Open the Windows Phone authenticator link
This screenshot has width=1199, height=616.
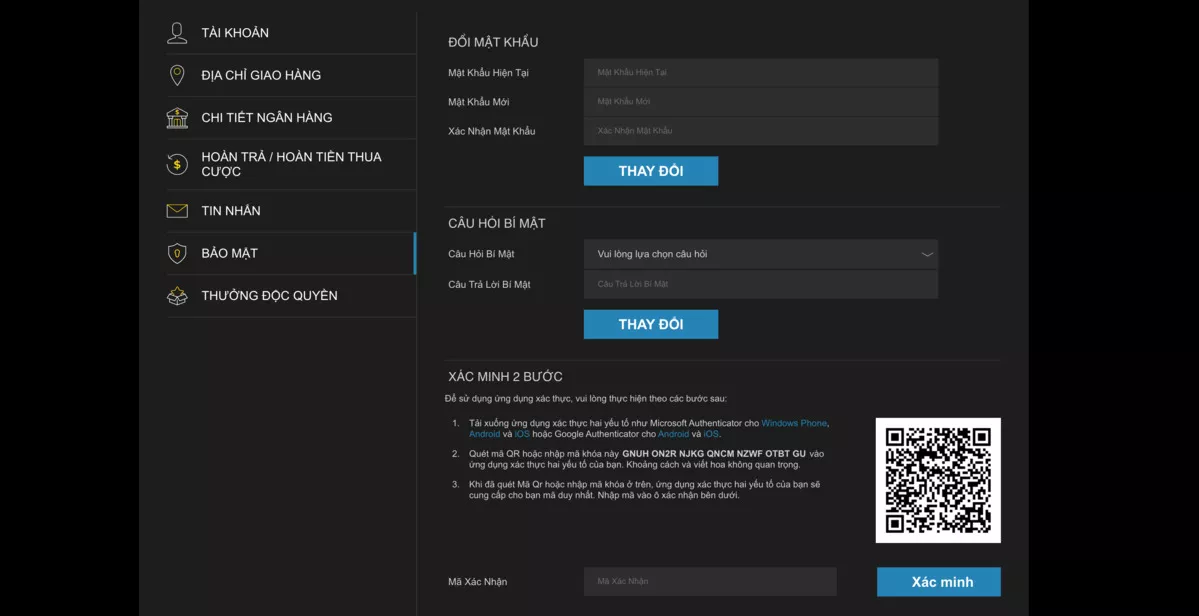coord(794,423)
